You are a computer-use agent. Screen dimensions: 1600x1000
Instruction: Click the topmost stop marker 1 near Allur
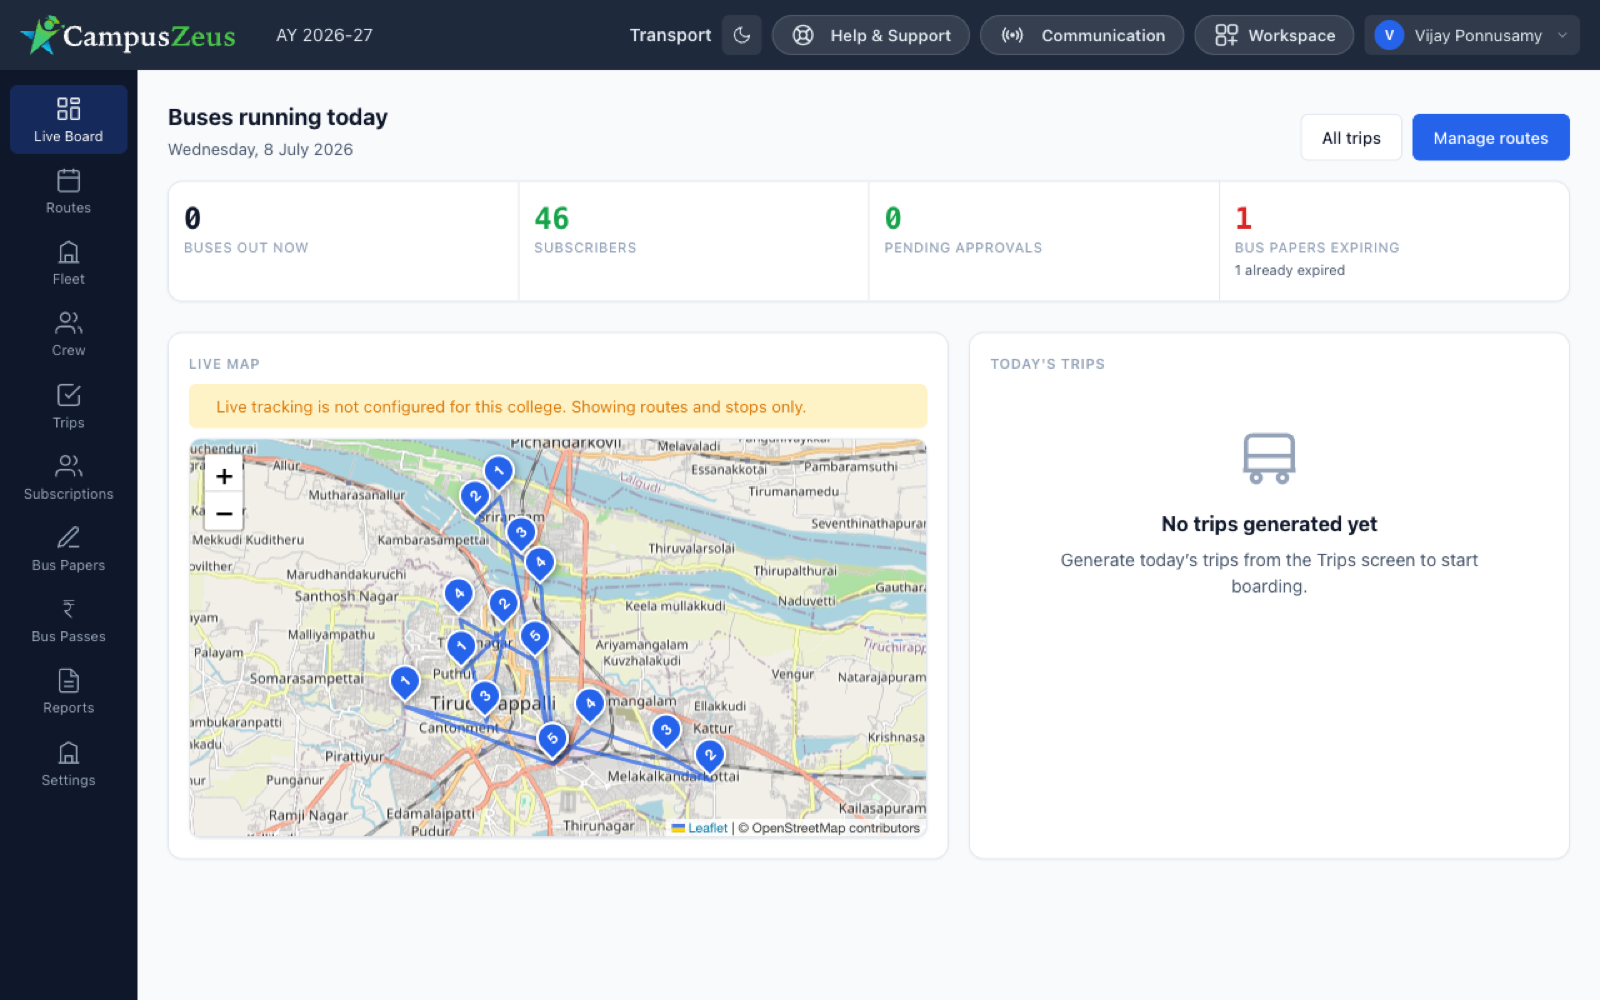(498, 471)
